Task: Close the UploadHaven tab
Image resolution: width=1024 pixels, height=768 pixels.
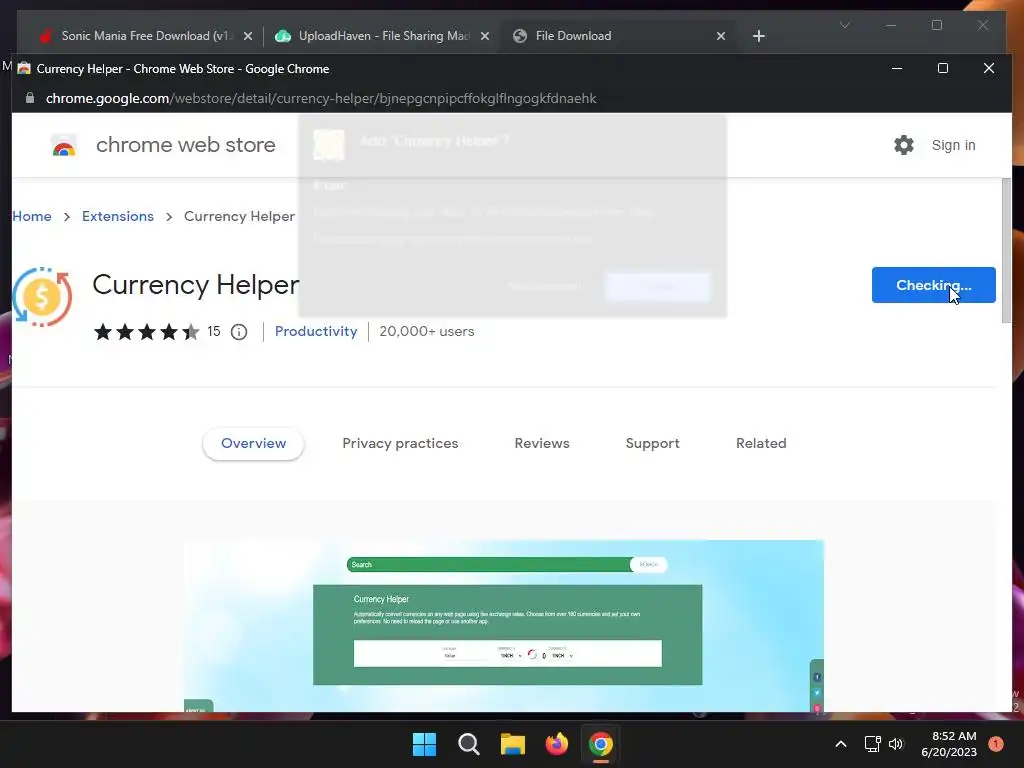Action: click(x=485, y=36)
